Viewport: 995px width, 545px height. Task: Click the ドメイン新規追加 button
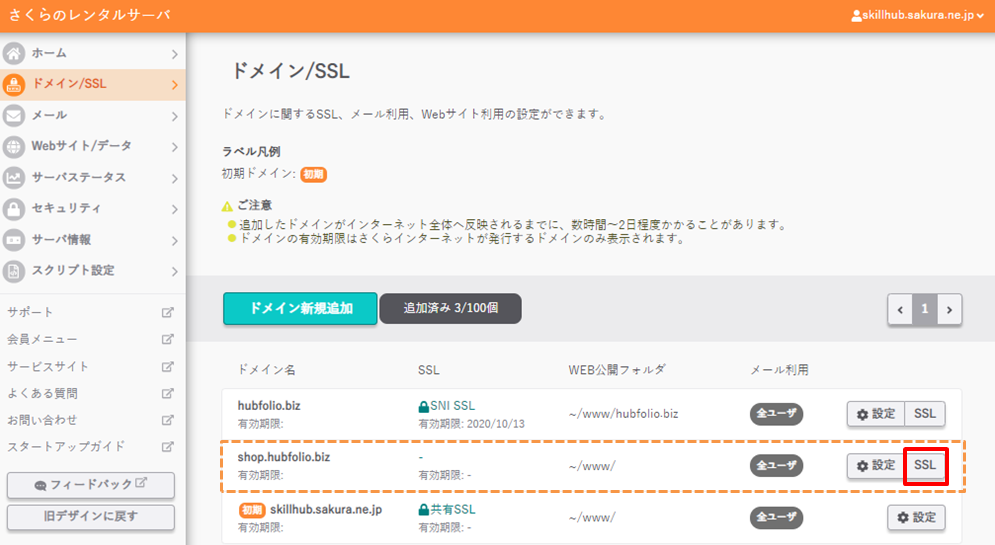pyautogui.click(x=300, y=308)
